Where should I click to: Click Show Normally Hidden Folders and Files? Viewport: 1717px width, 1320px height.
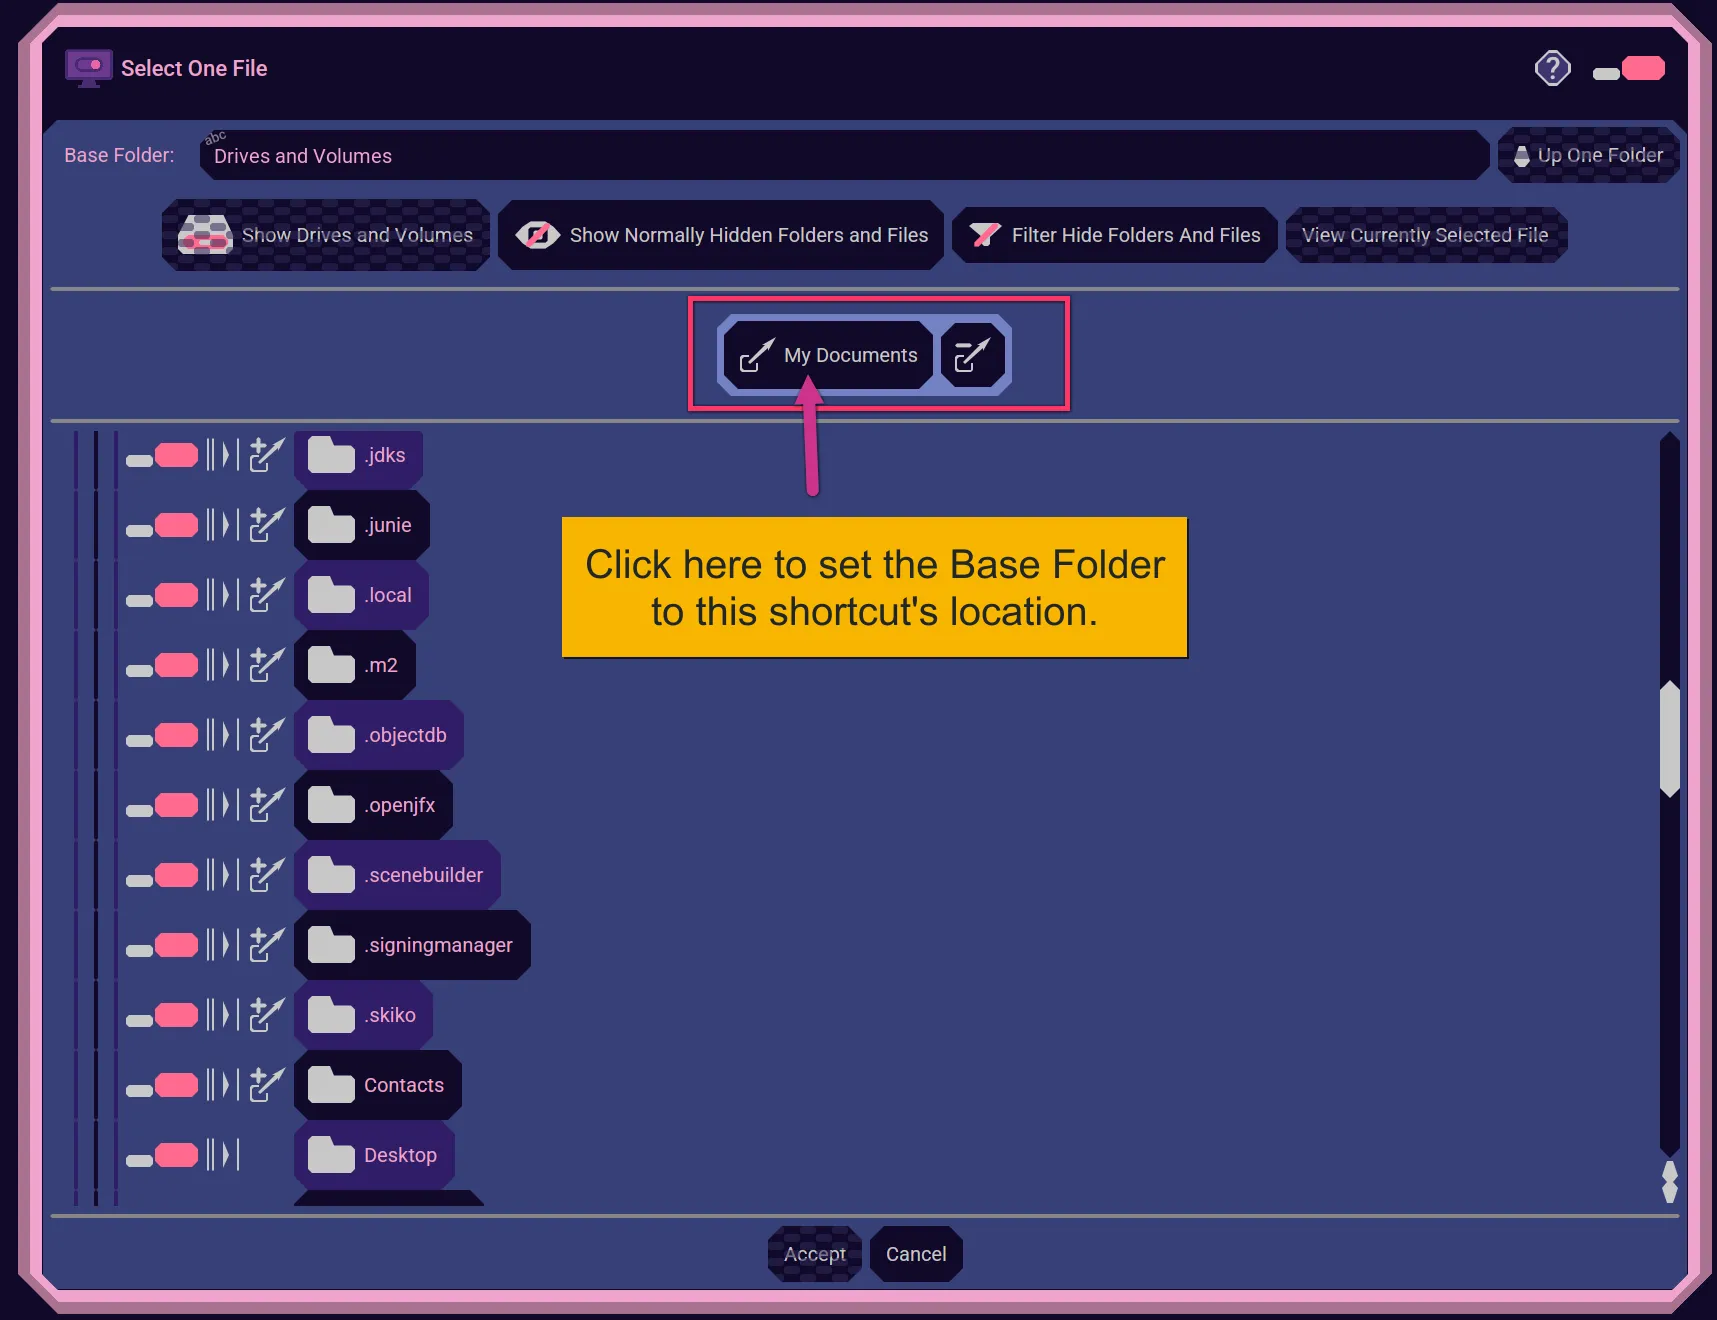click(x=721, y=235)
